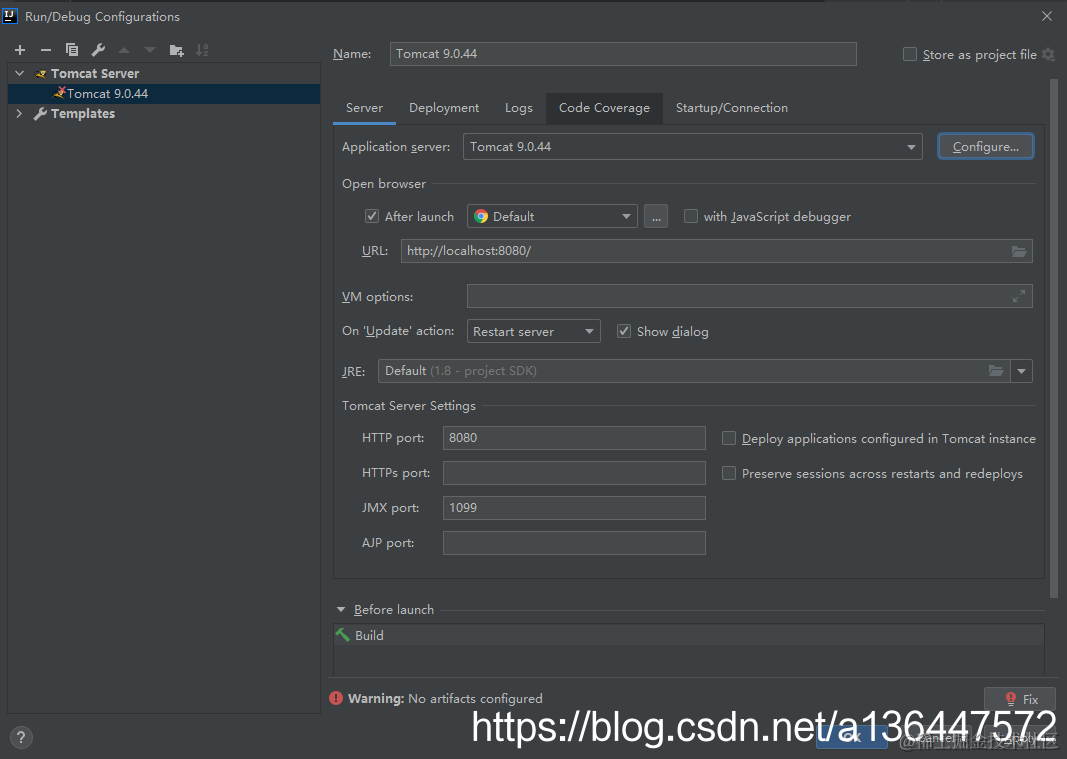Close the Run/Debug Configurations dialog
This screenshot has width=1067, height=759.
pos(1047,16)
